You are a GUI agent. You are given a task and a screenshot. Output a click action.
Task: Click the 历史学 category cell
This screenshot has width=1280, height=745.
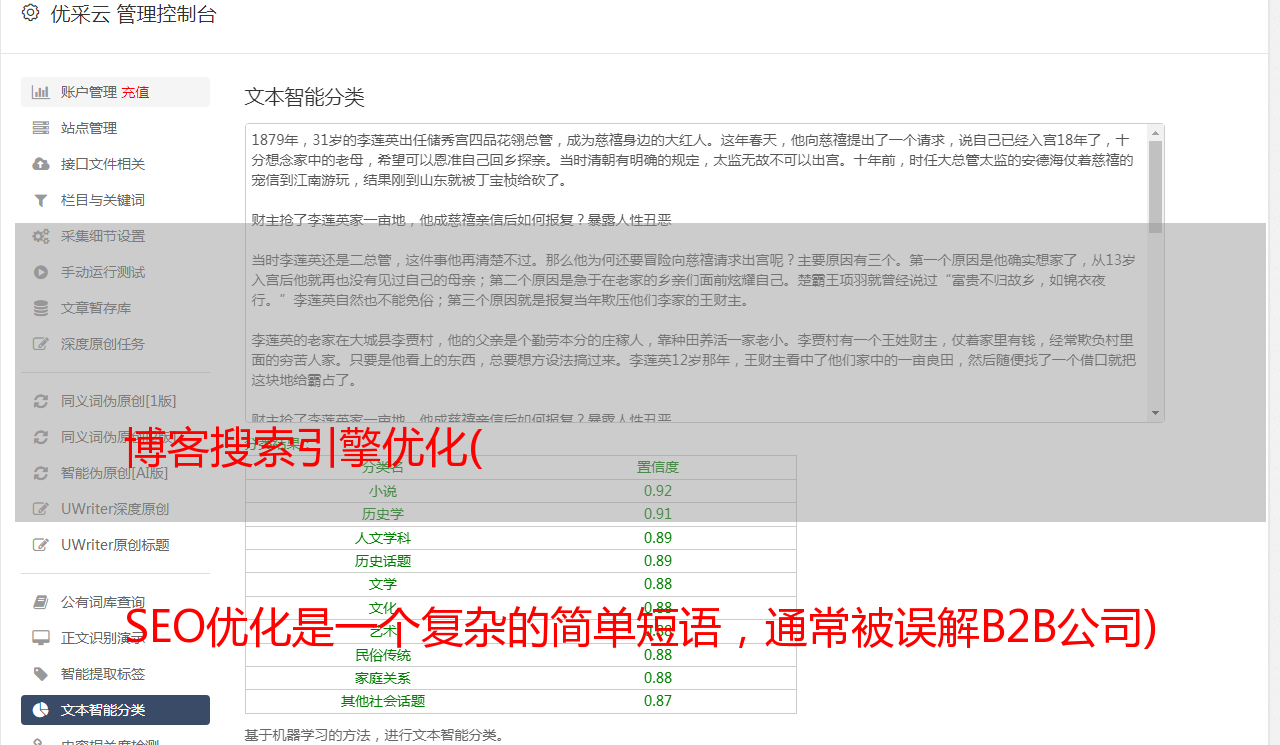pos(383,514)
